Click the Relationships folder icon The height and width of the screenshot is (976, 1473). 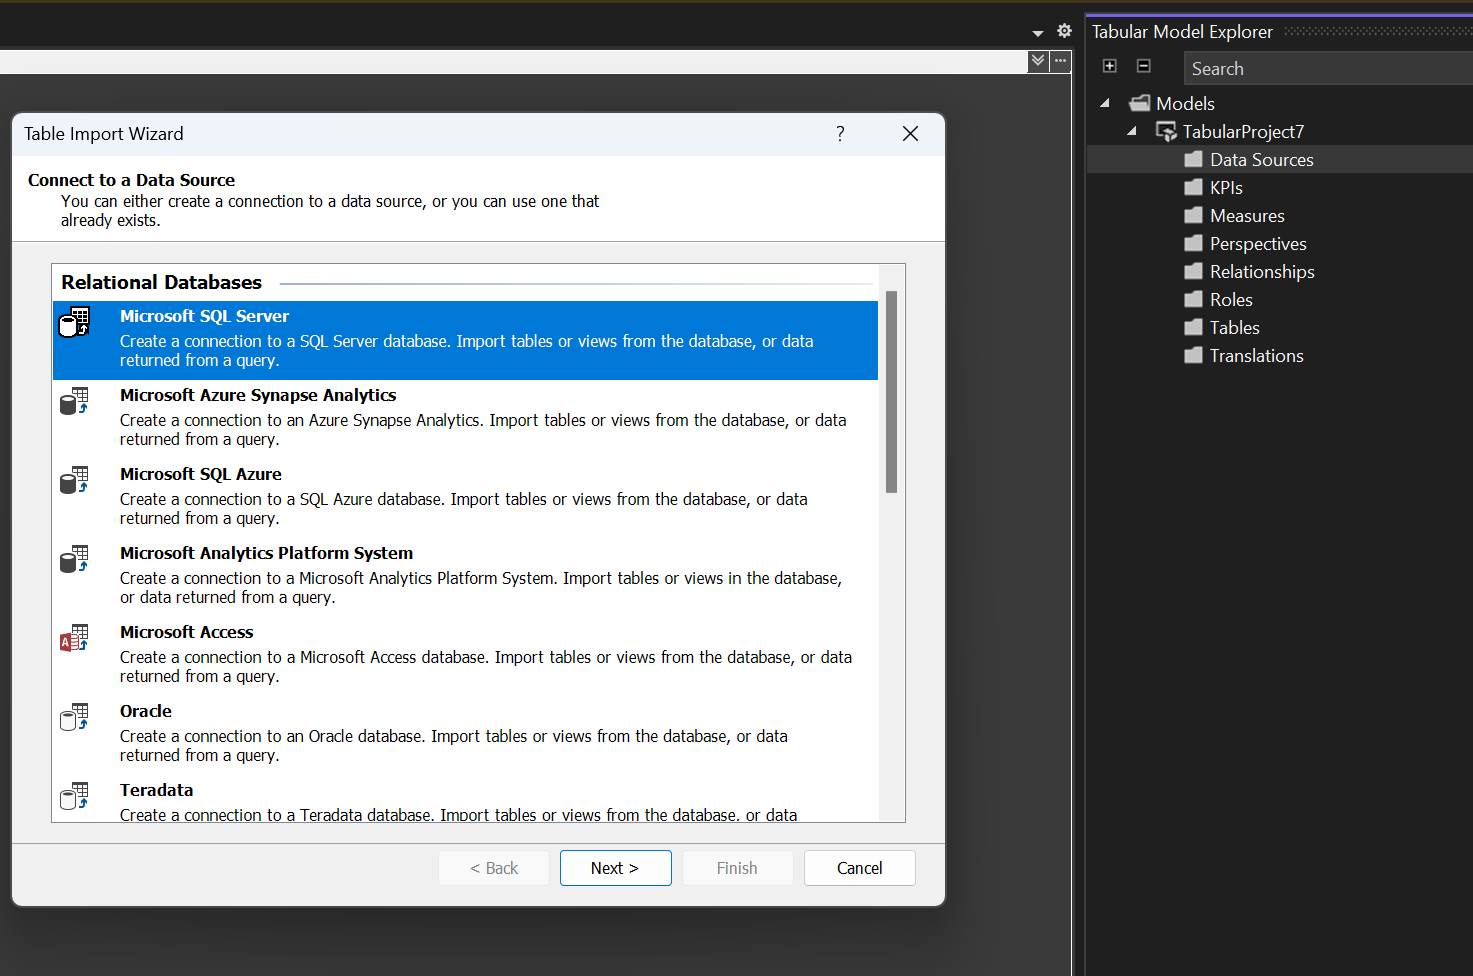(1193, 271)
